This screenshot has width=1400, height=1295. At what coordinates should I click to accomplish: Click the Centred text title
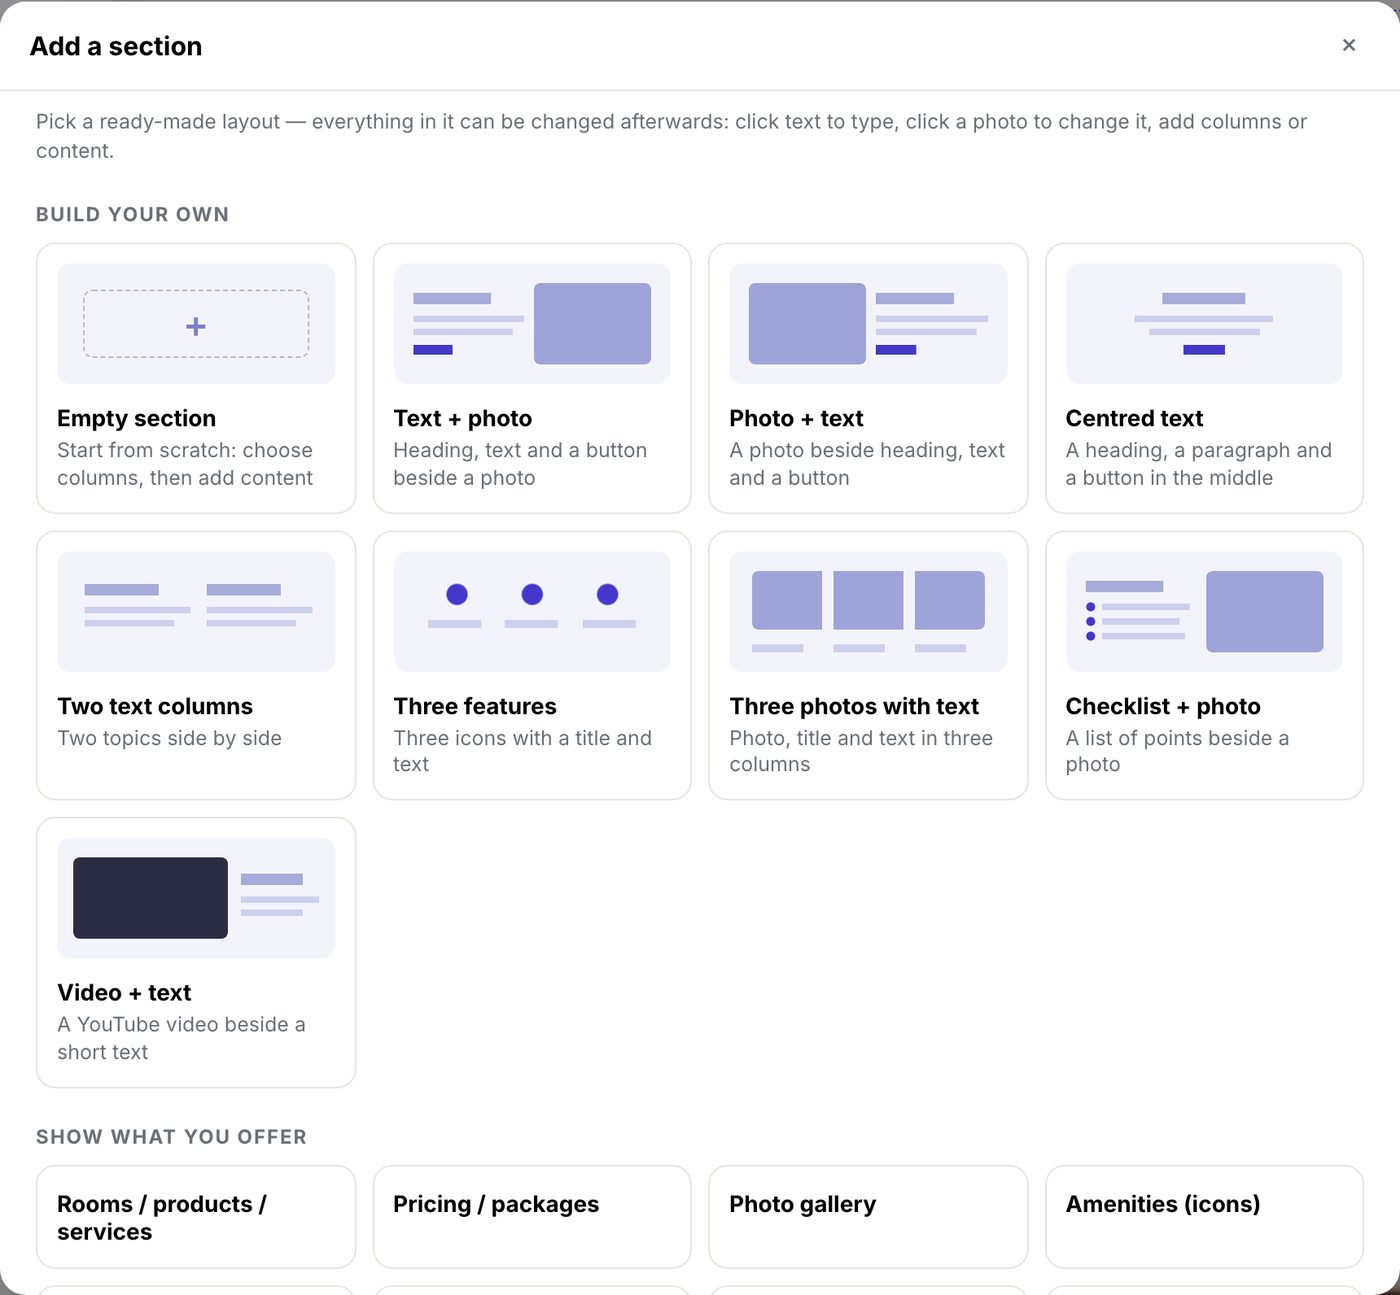[x=1134, y=418]
